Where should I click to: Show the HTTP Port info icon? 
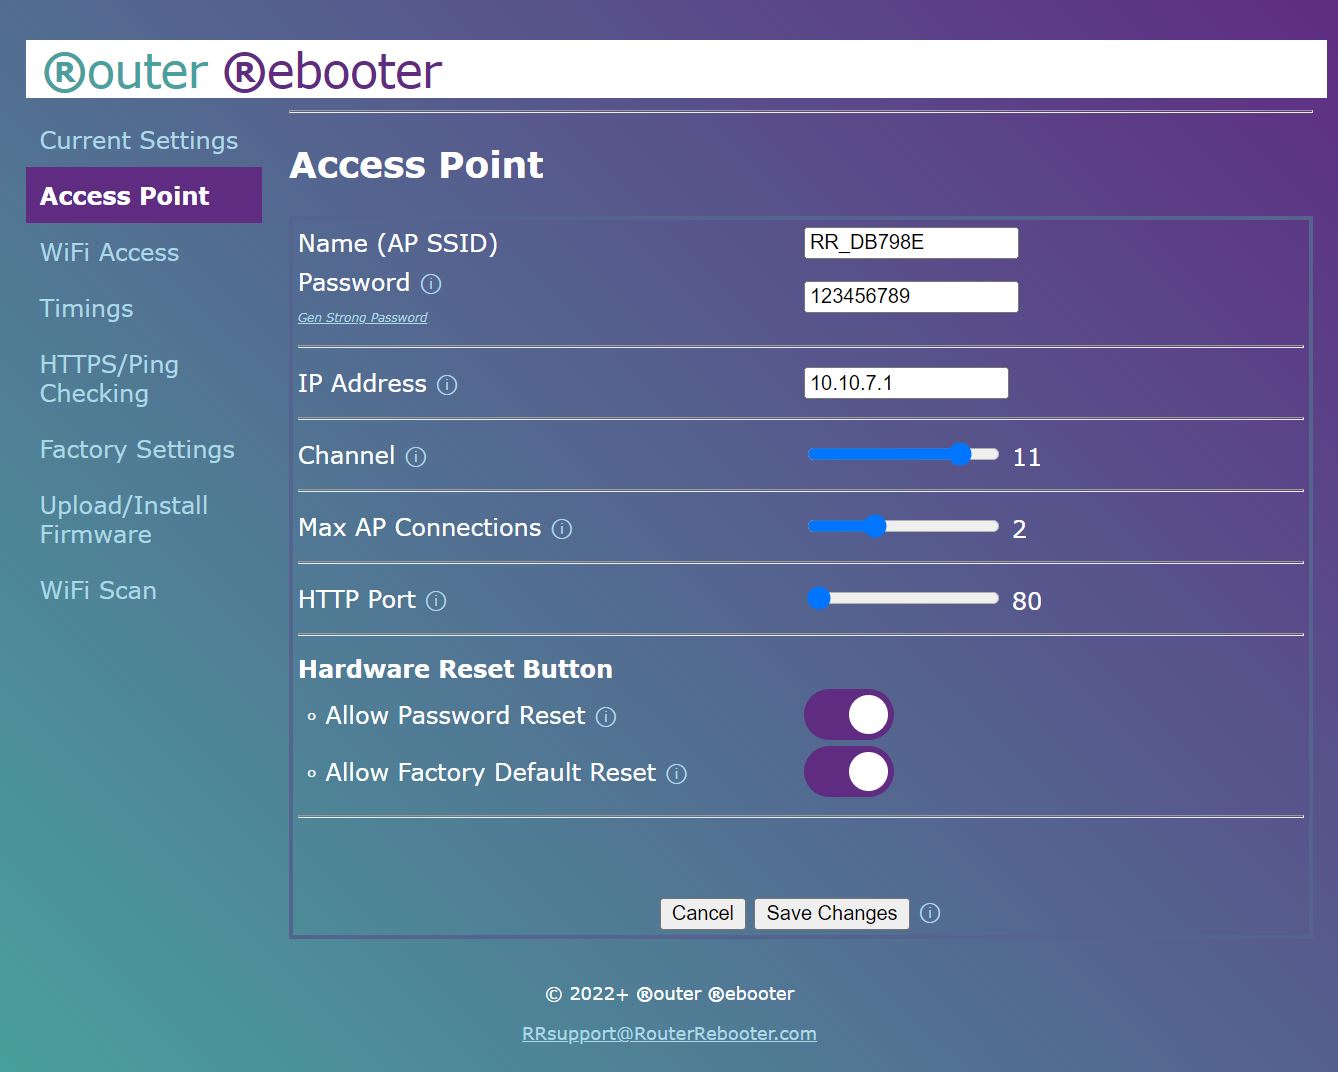pos(436,601)
